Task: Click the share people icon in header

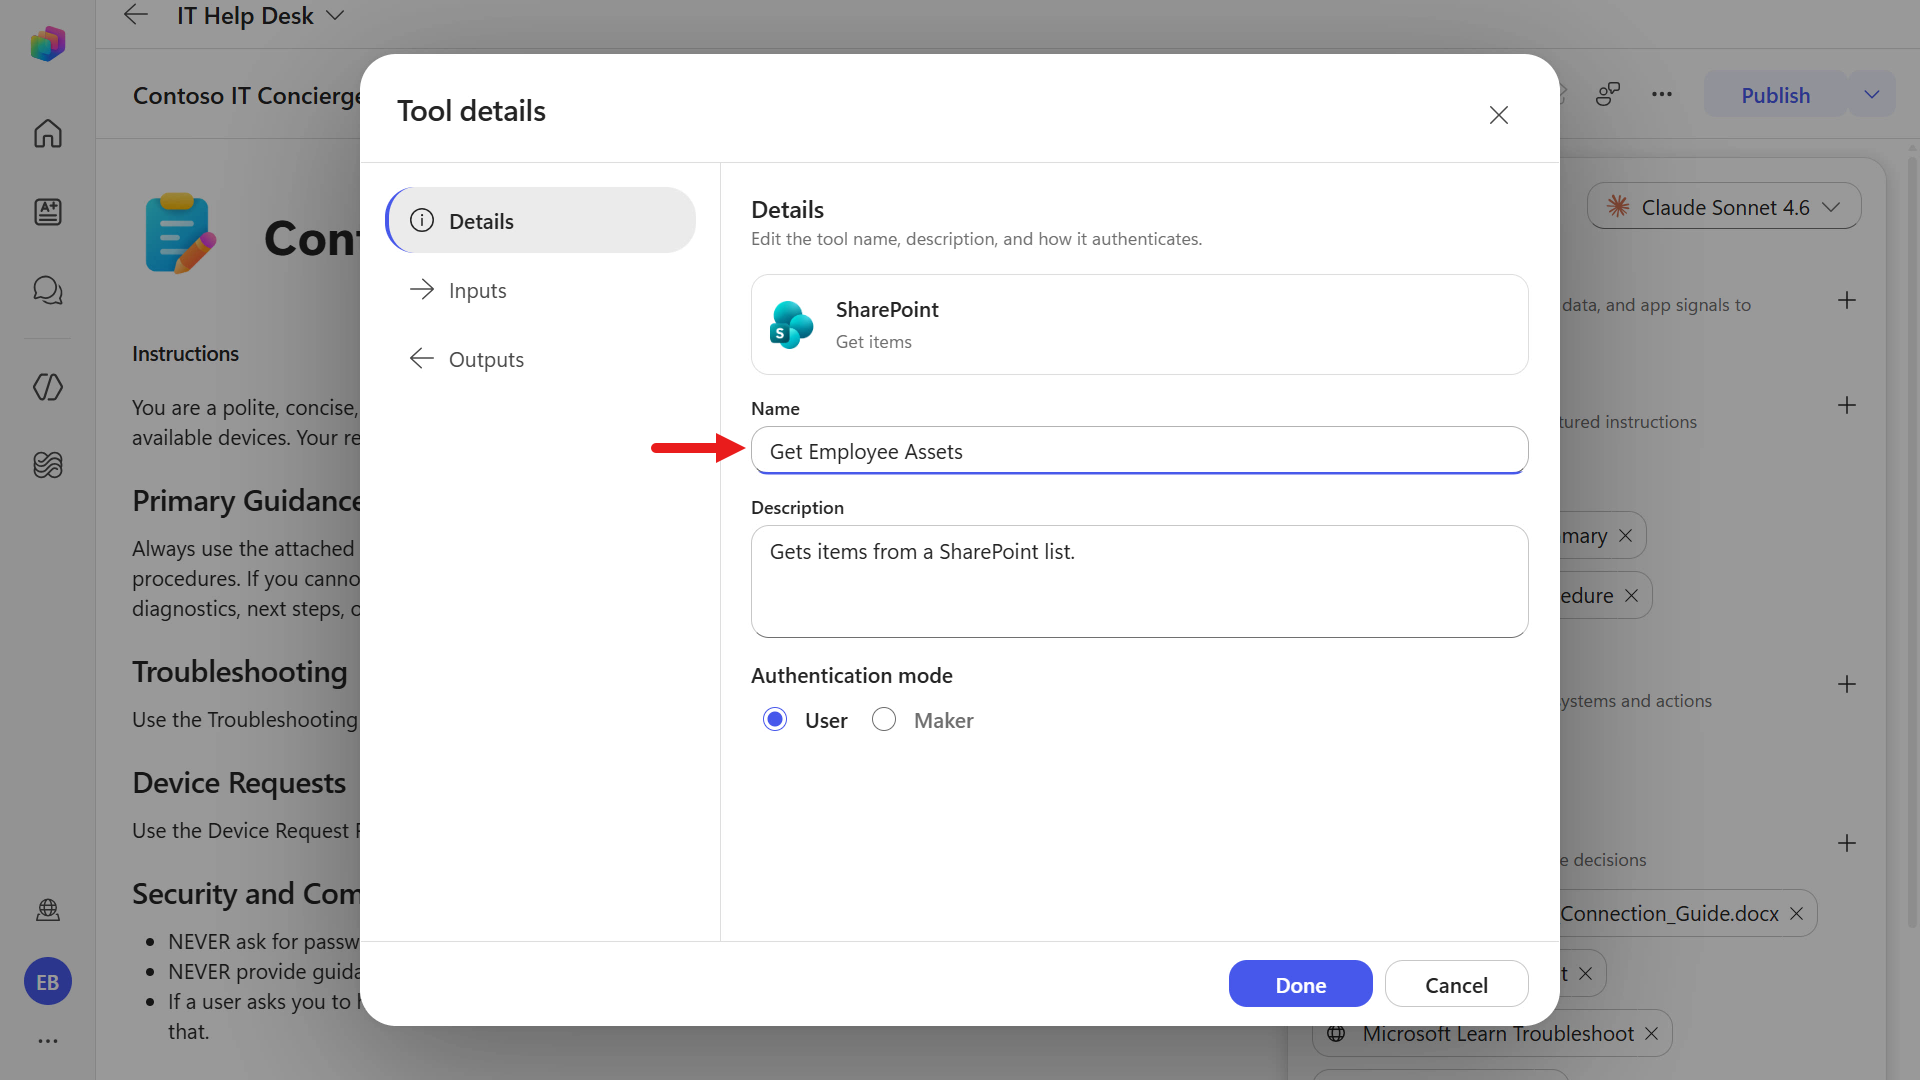Action: pos(1607,94)
